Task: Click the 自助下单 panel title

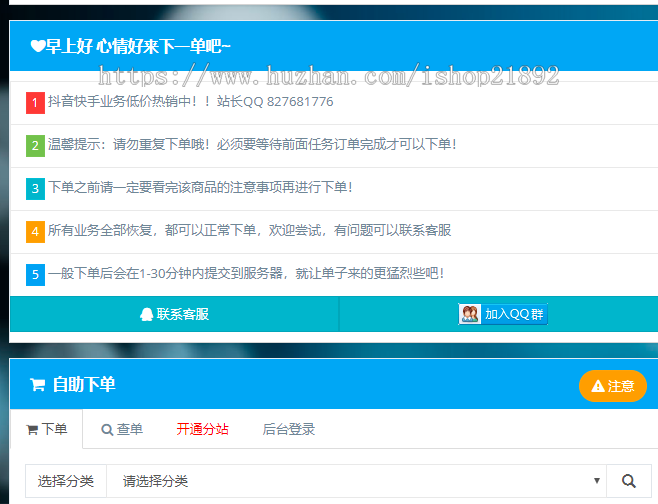Action: (x=84, y=384)
